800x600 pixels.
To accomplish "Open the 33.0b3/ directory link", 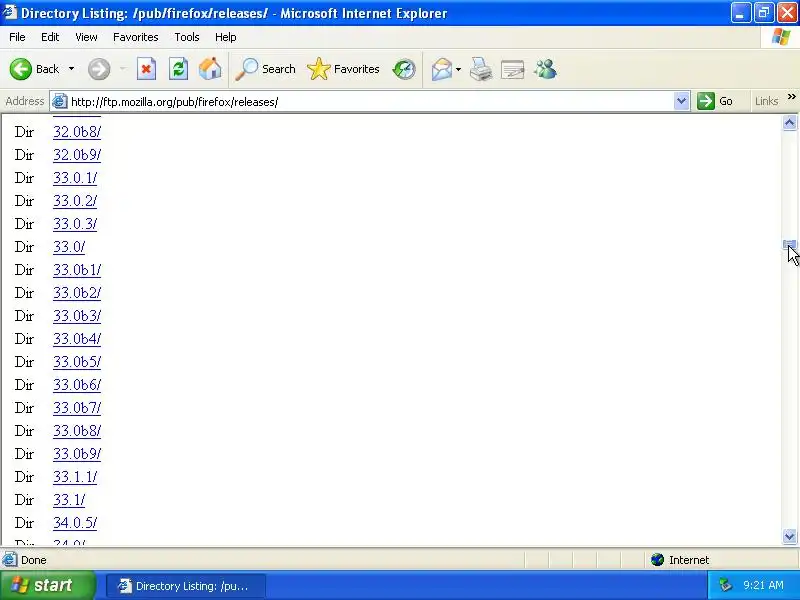I will [x=77, y=316].
